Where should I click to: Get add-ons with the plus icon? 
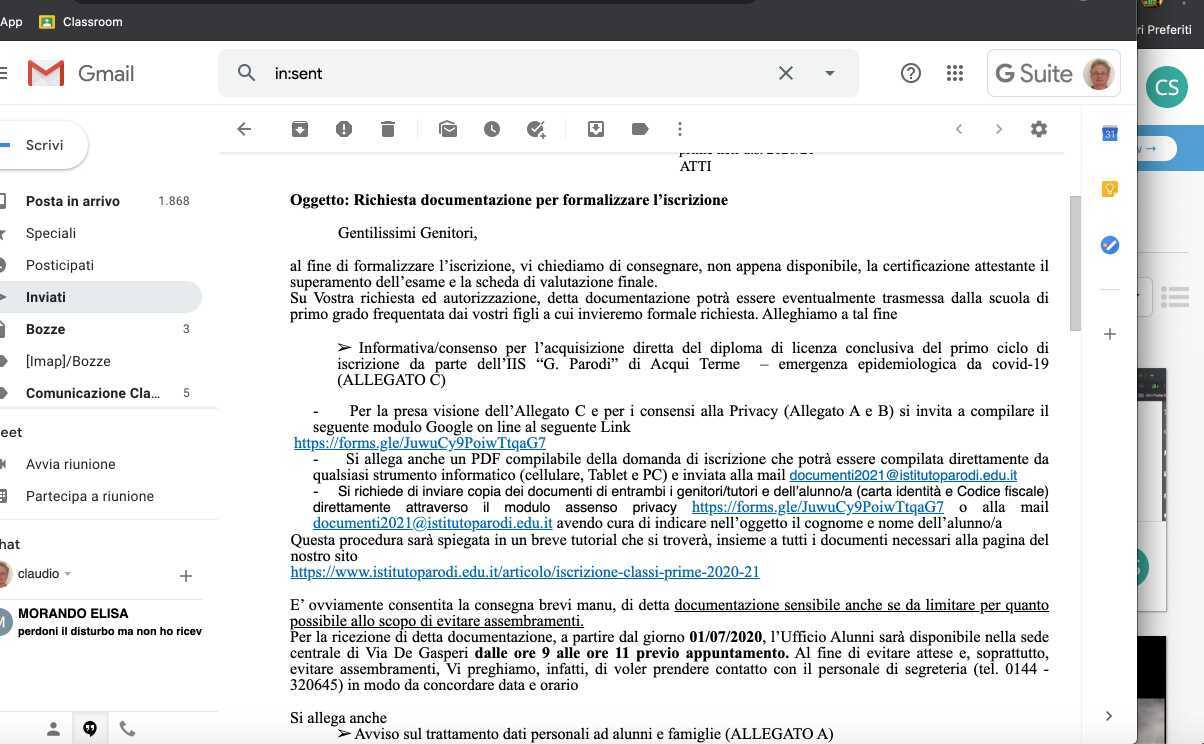1110,334
